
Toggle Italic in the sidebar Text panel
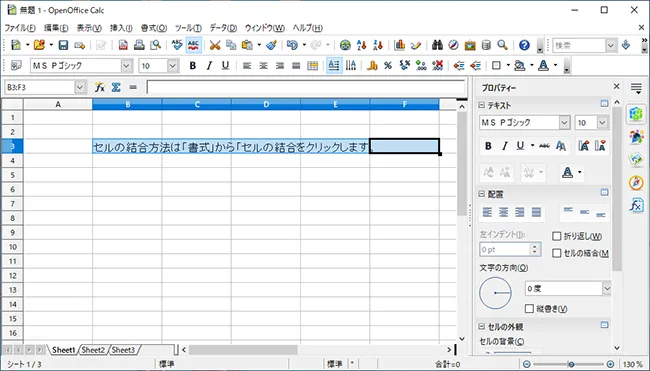coord(504,146)
